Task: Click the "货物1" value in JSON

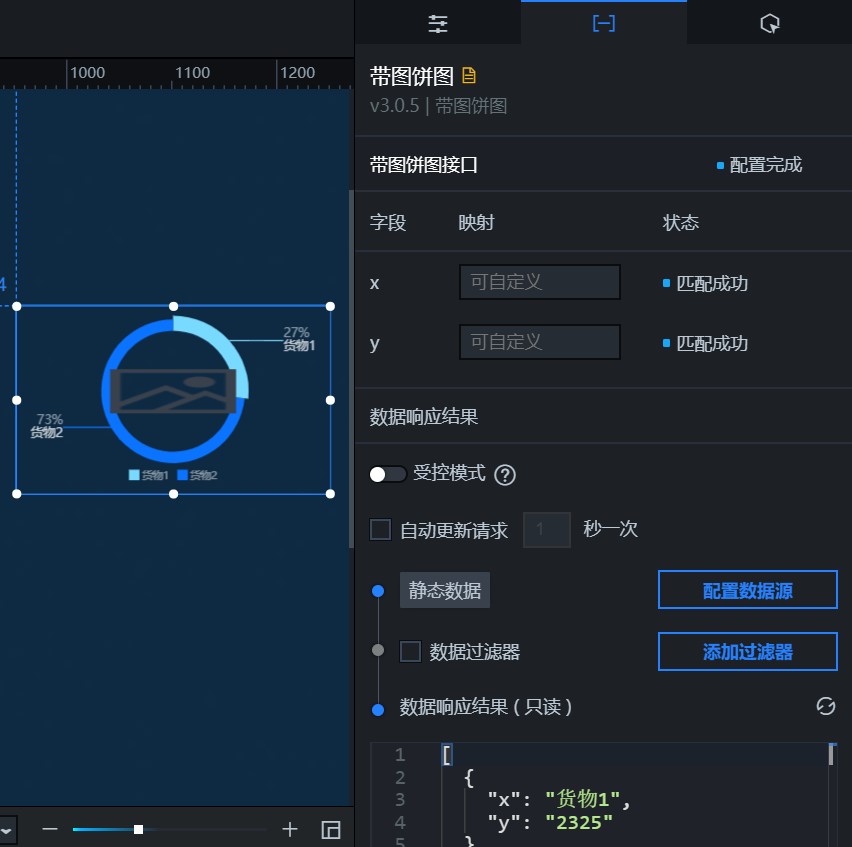Action: 582,799
